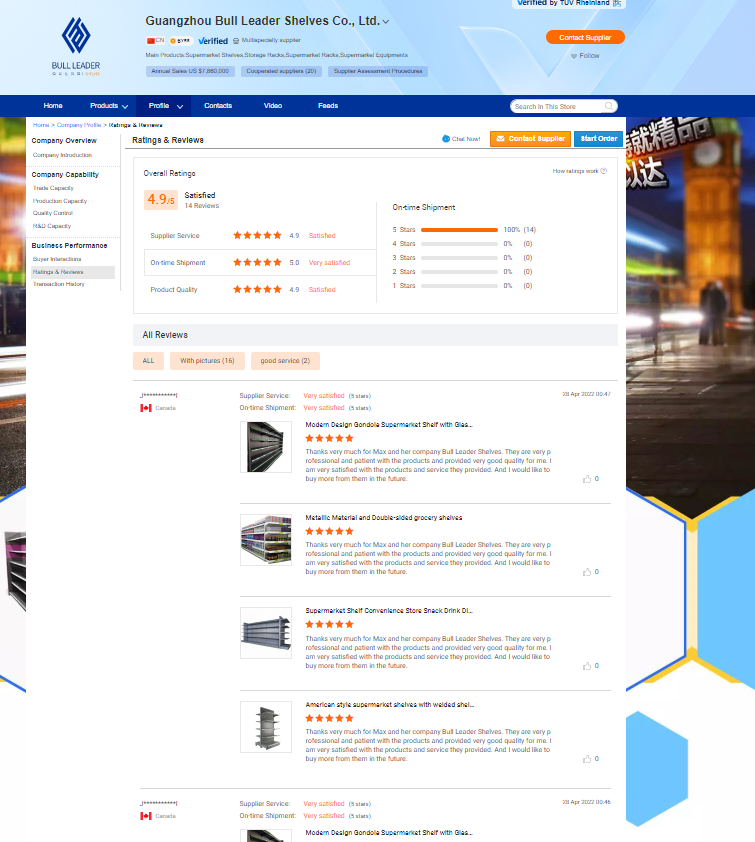Expand the company name dropdown arrow
Viewport: 755px width, 842px height.
coord(386,21)
